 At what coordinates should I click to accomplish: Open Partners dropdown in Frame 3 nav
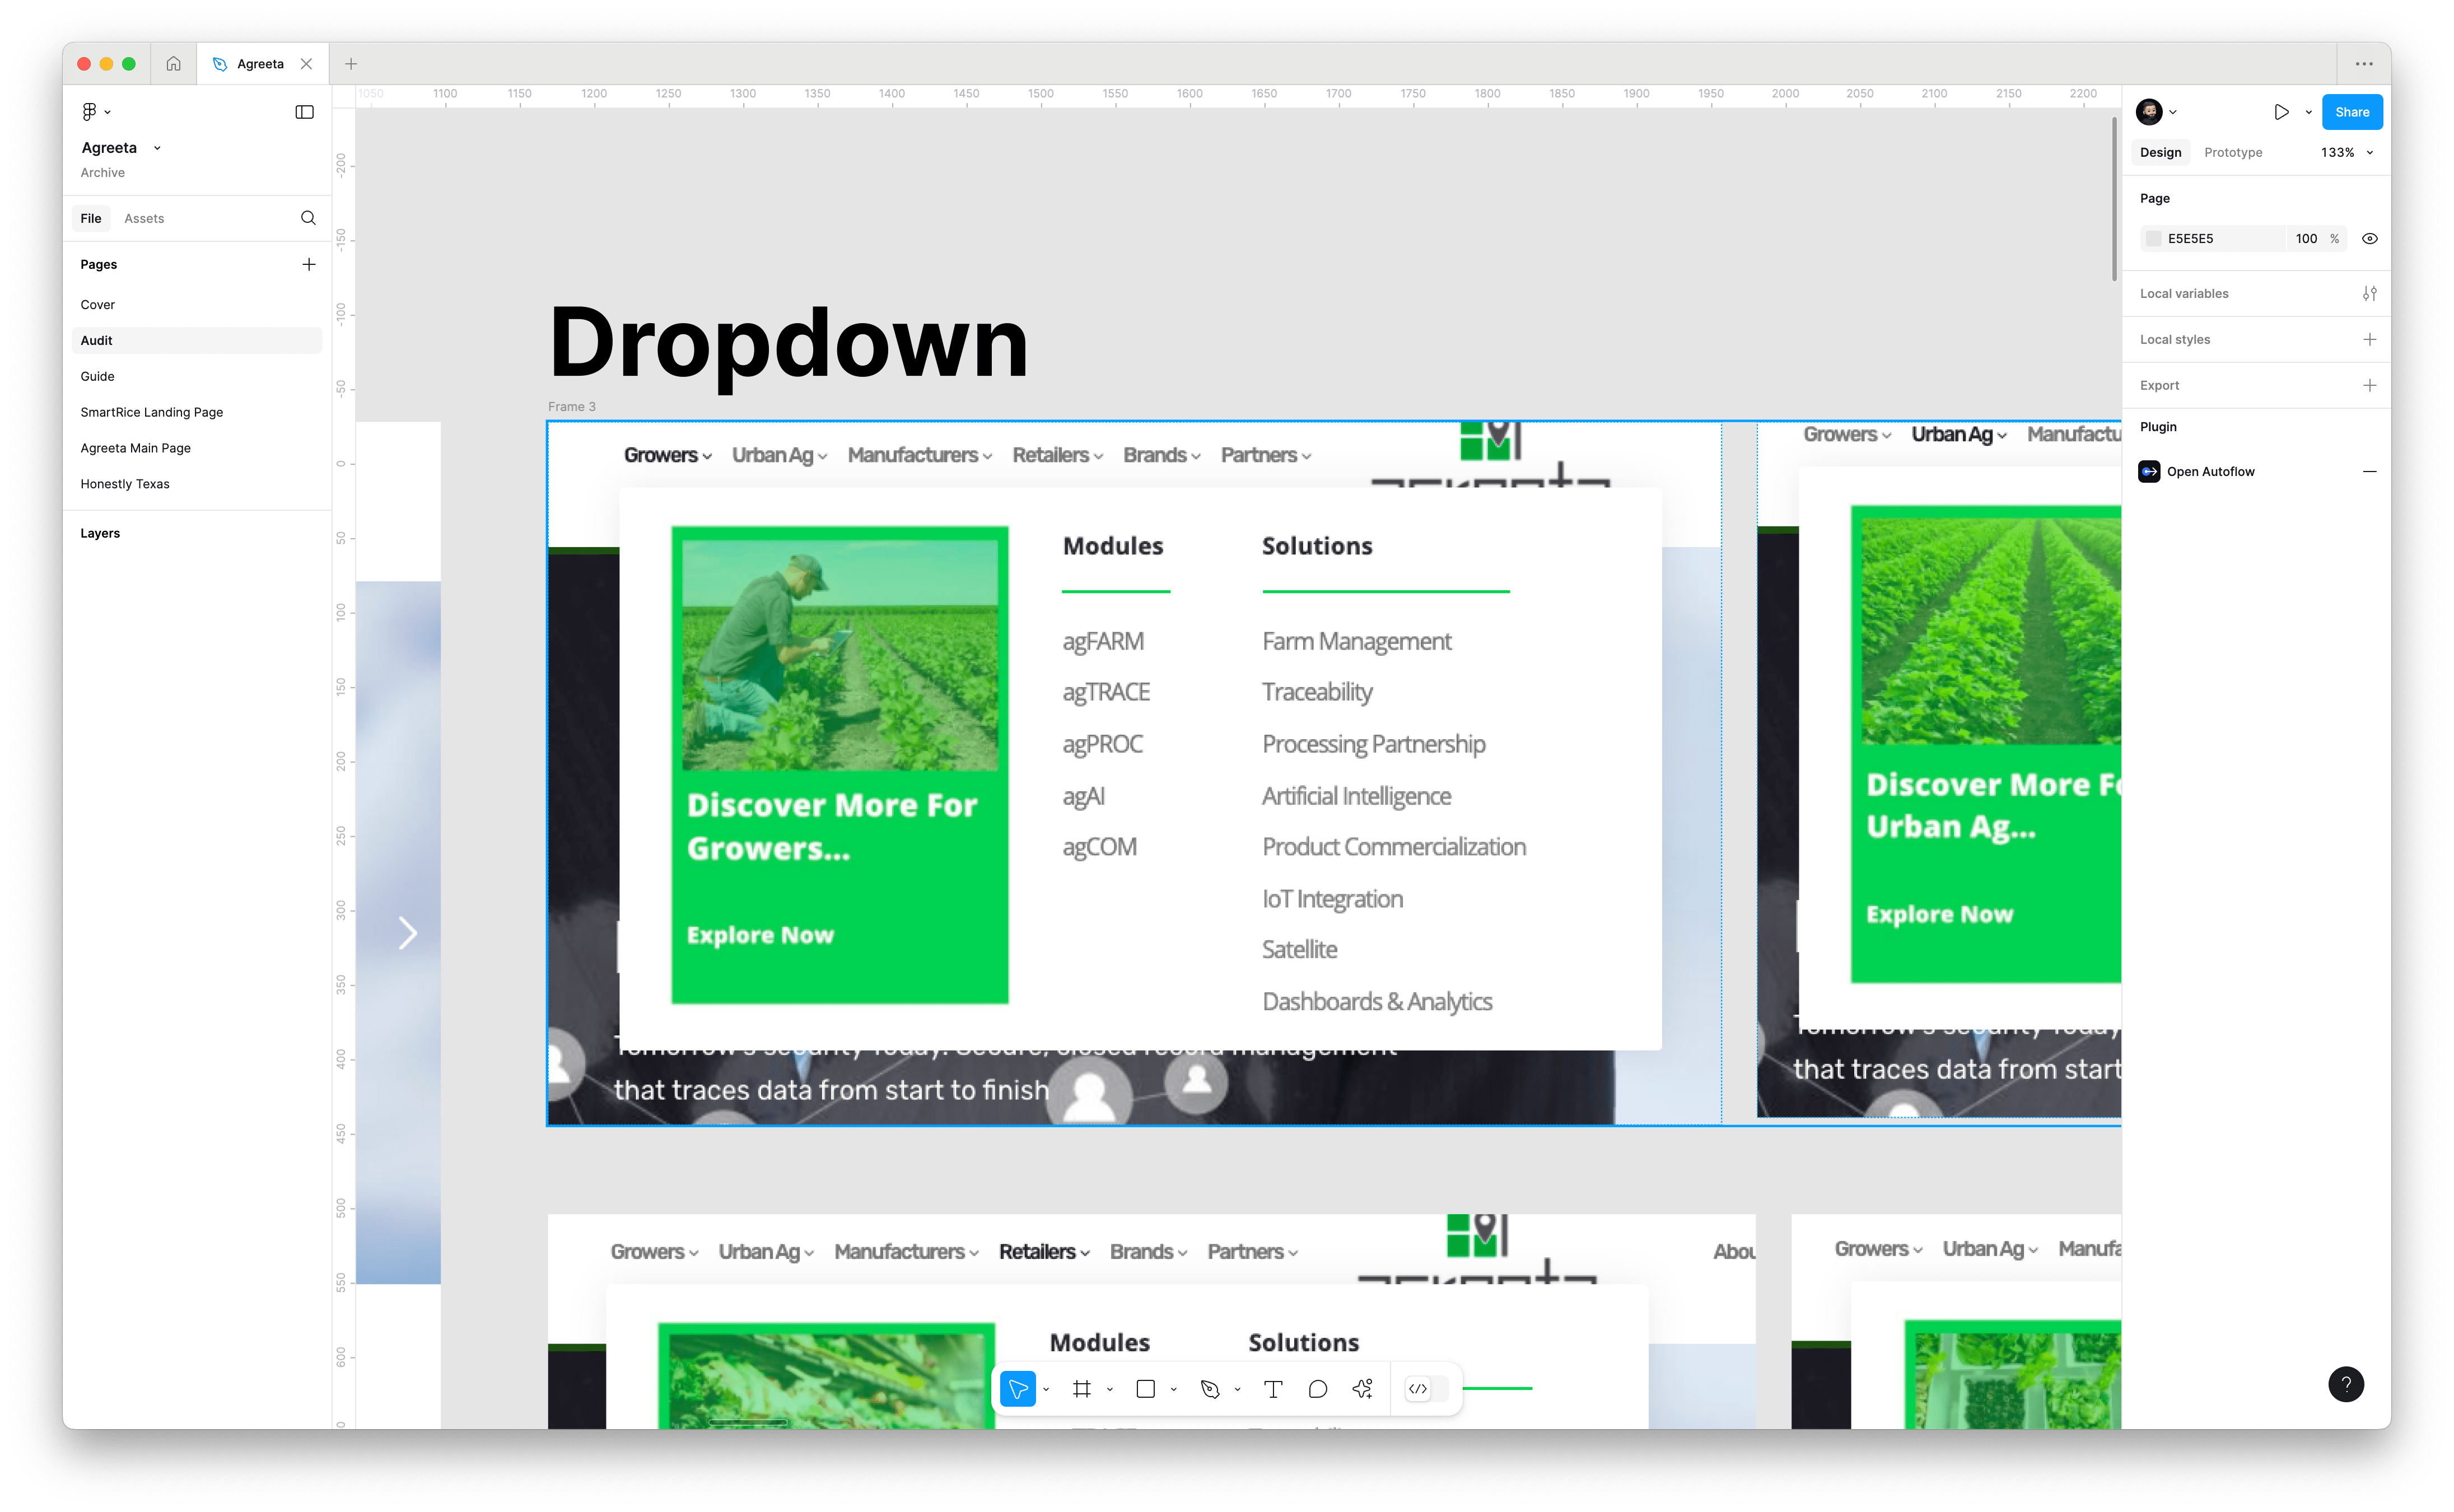click(1265, 455)
